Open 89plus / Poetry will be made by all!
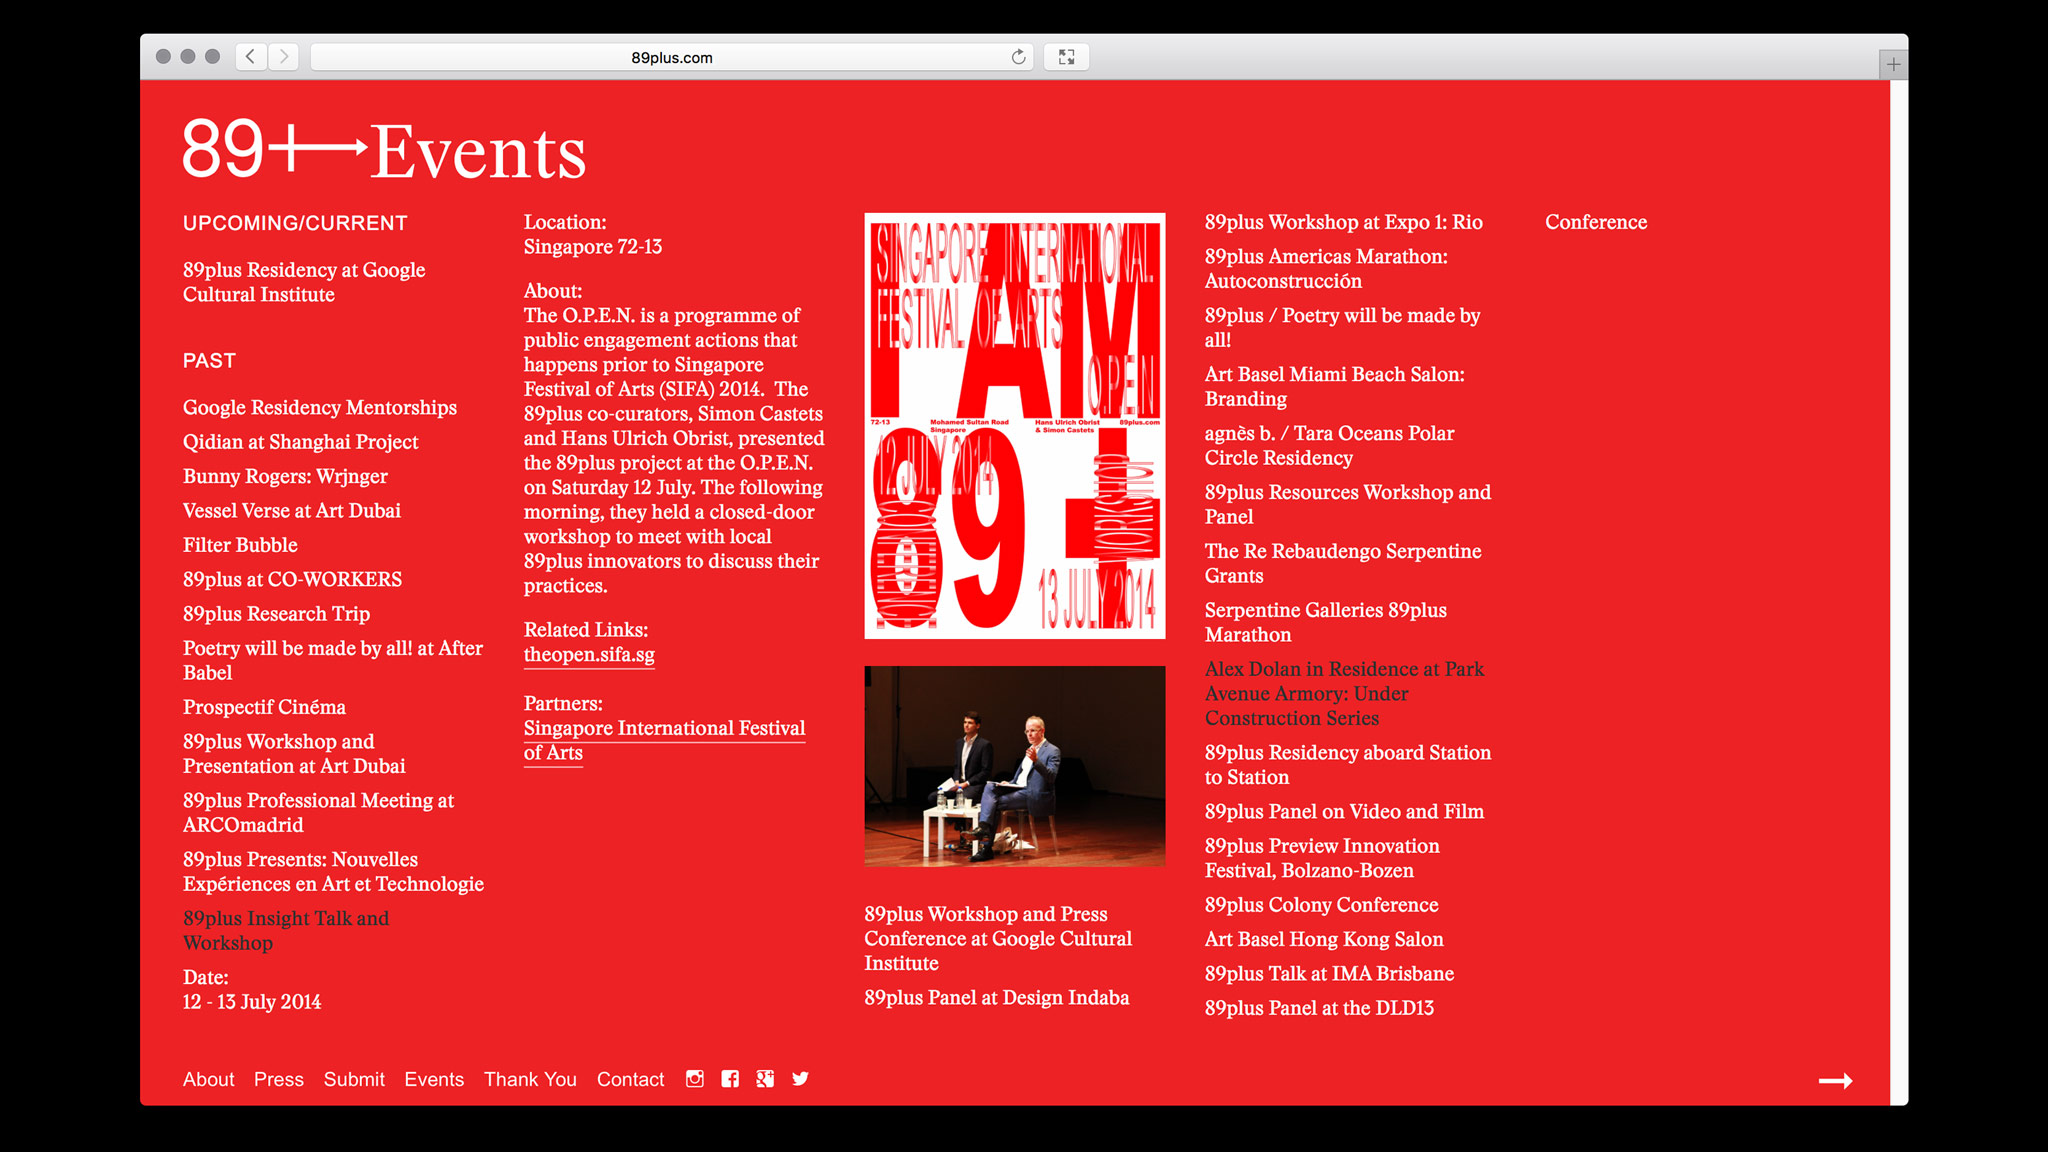 pyautogui.click(x=1342, y=327)
